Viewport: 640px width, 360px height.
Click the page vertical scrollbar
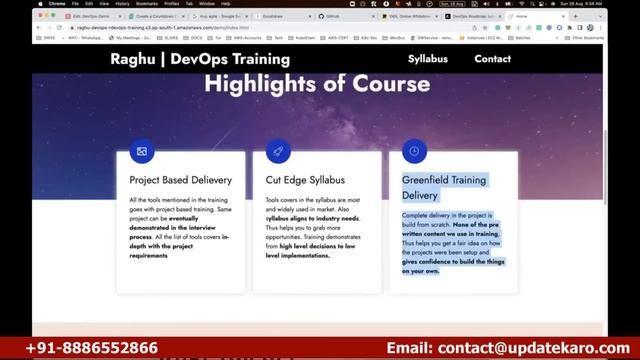click(x=605, y=167)
